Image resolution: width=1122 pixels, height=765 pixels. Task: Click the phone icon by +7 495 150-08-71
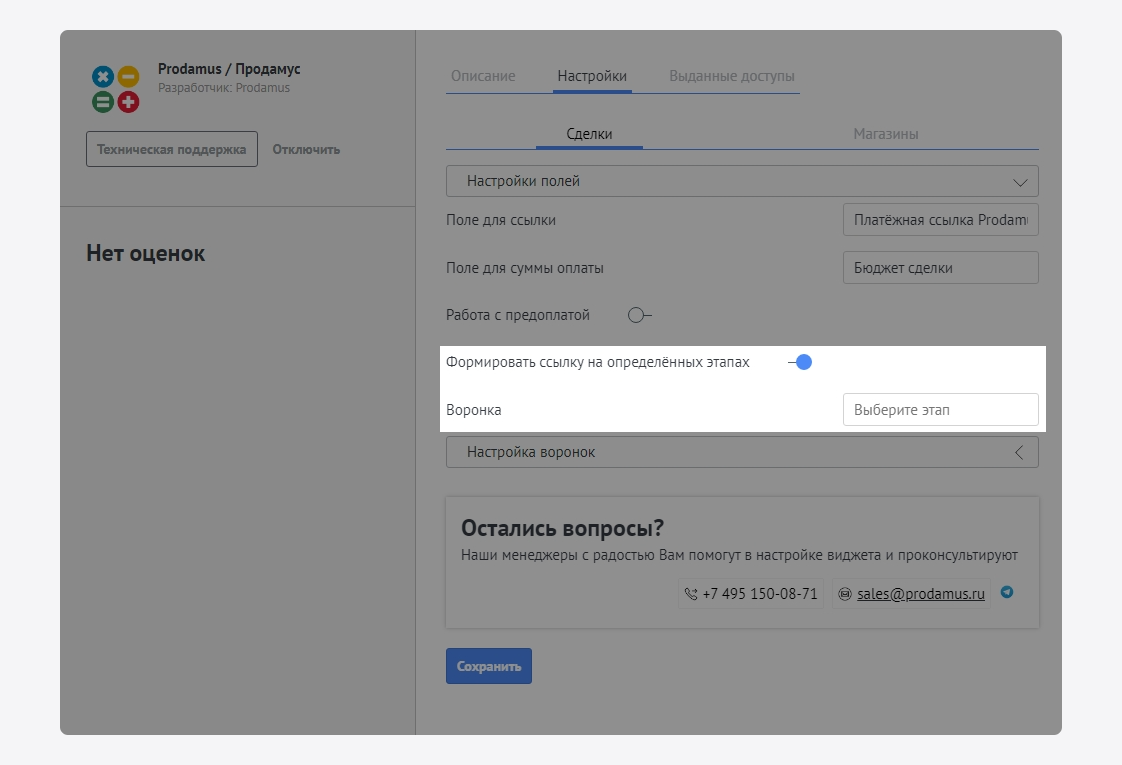691,594
